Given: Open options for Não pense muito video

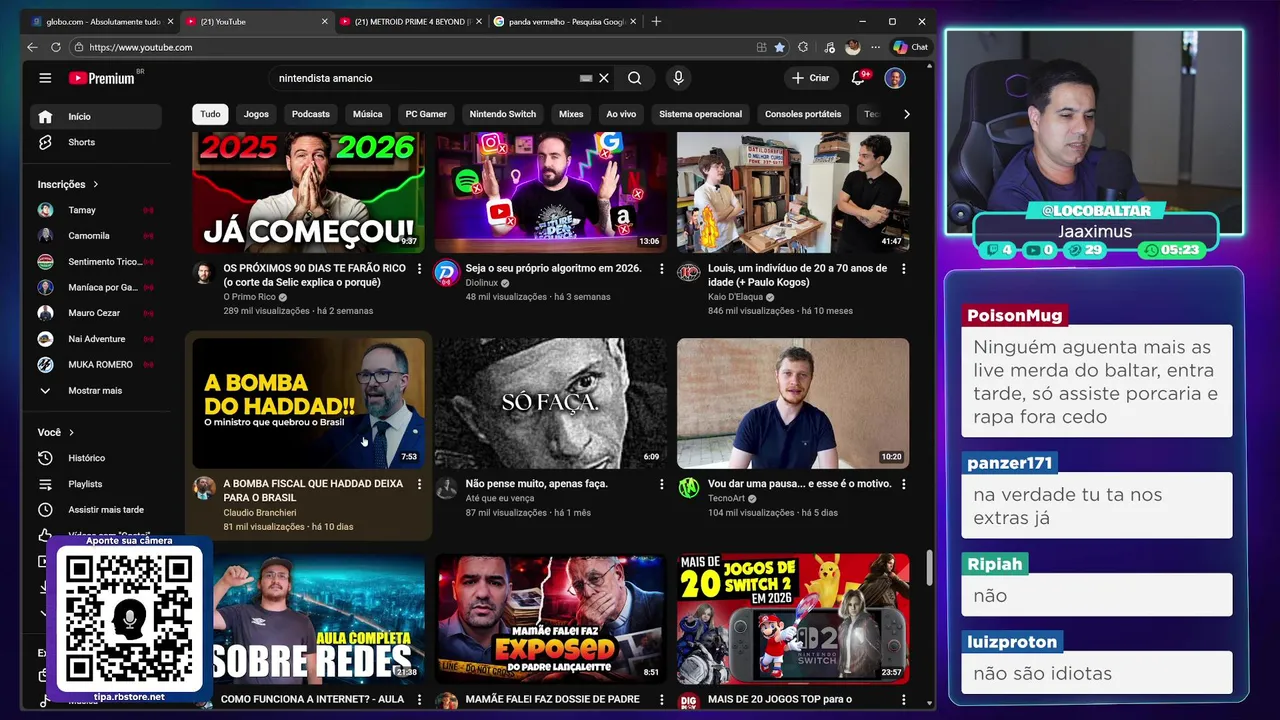Looking at the screenshot, I should click(661, 484).
